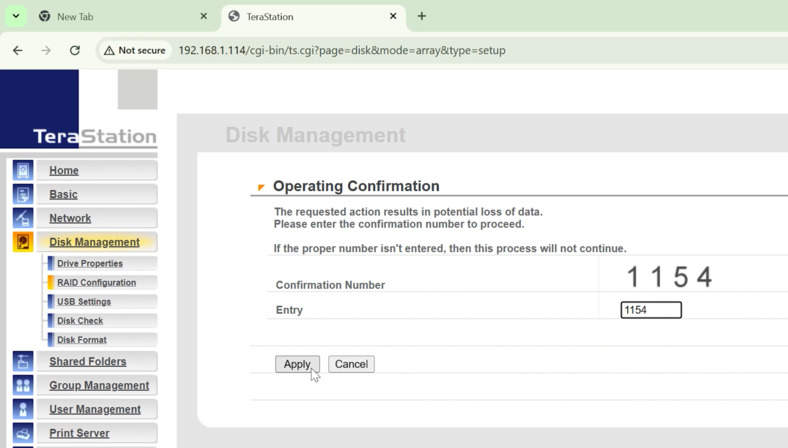Click the Group Management sidebar icon
Viewport: 788px width, 448px height.
[23, 386]
